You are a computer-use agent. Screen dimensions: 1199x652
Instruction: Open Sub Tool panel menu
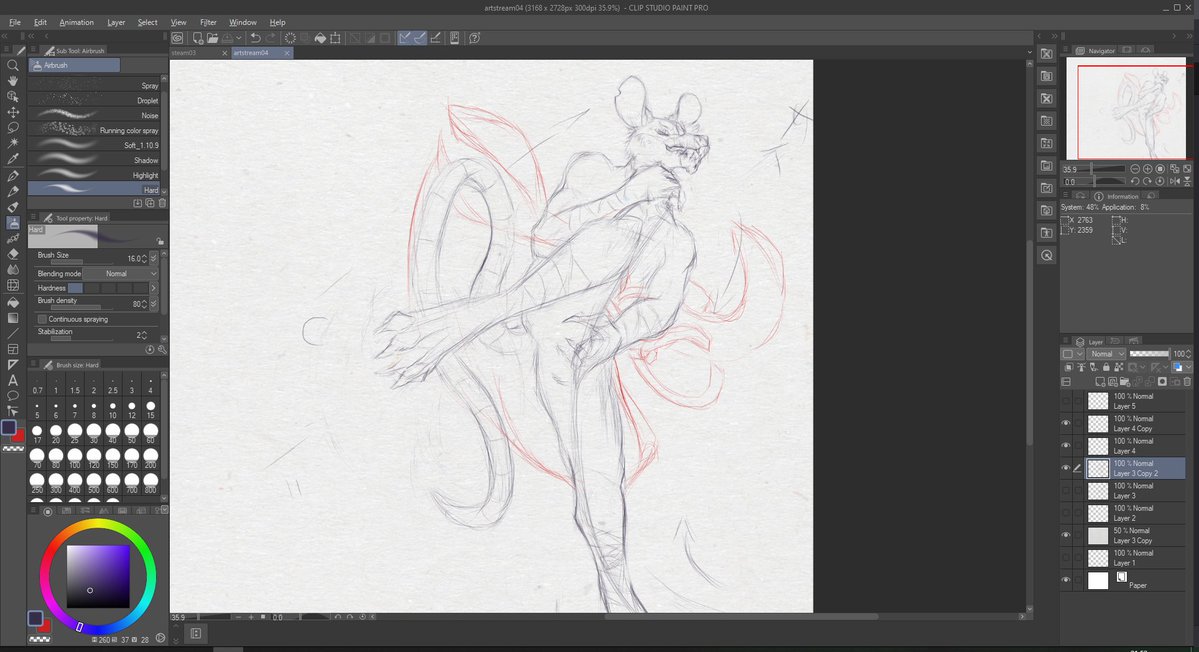[x=34, y=50]
